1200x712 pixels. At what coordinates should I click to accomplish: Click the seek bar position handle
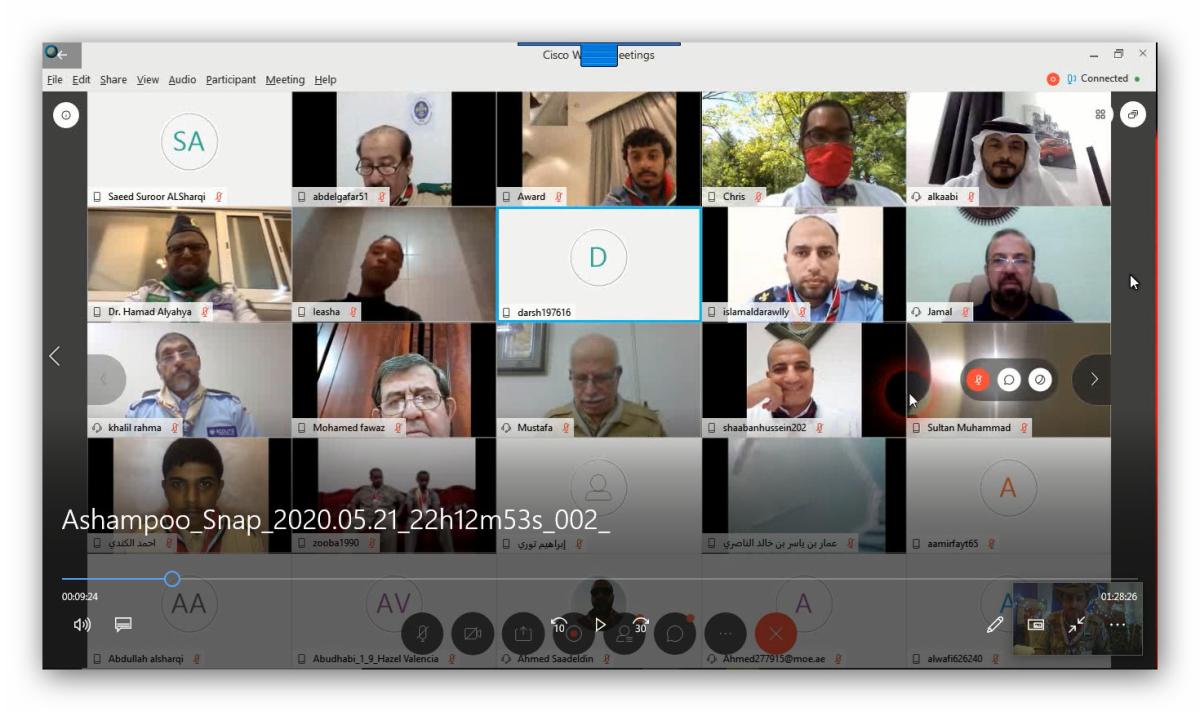tap(172, 579)
